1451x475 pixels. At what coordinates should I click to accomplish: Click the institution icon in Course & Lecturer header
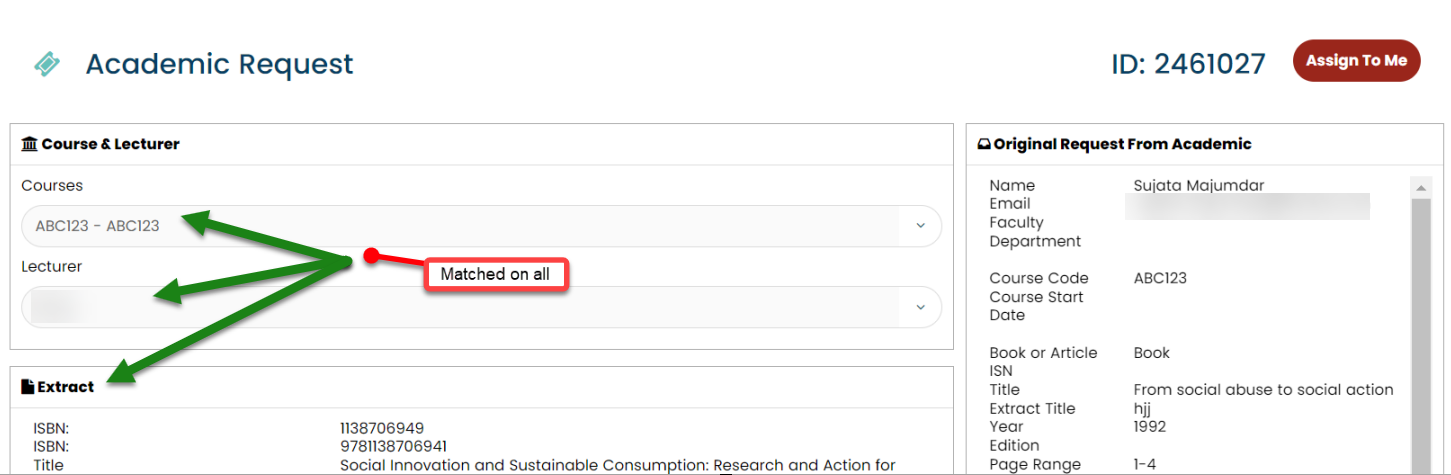[x=29, y=144]
